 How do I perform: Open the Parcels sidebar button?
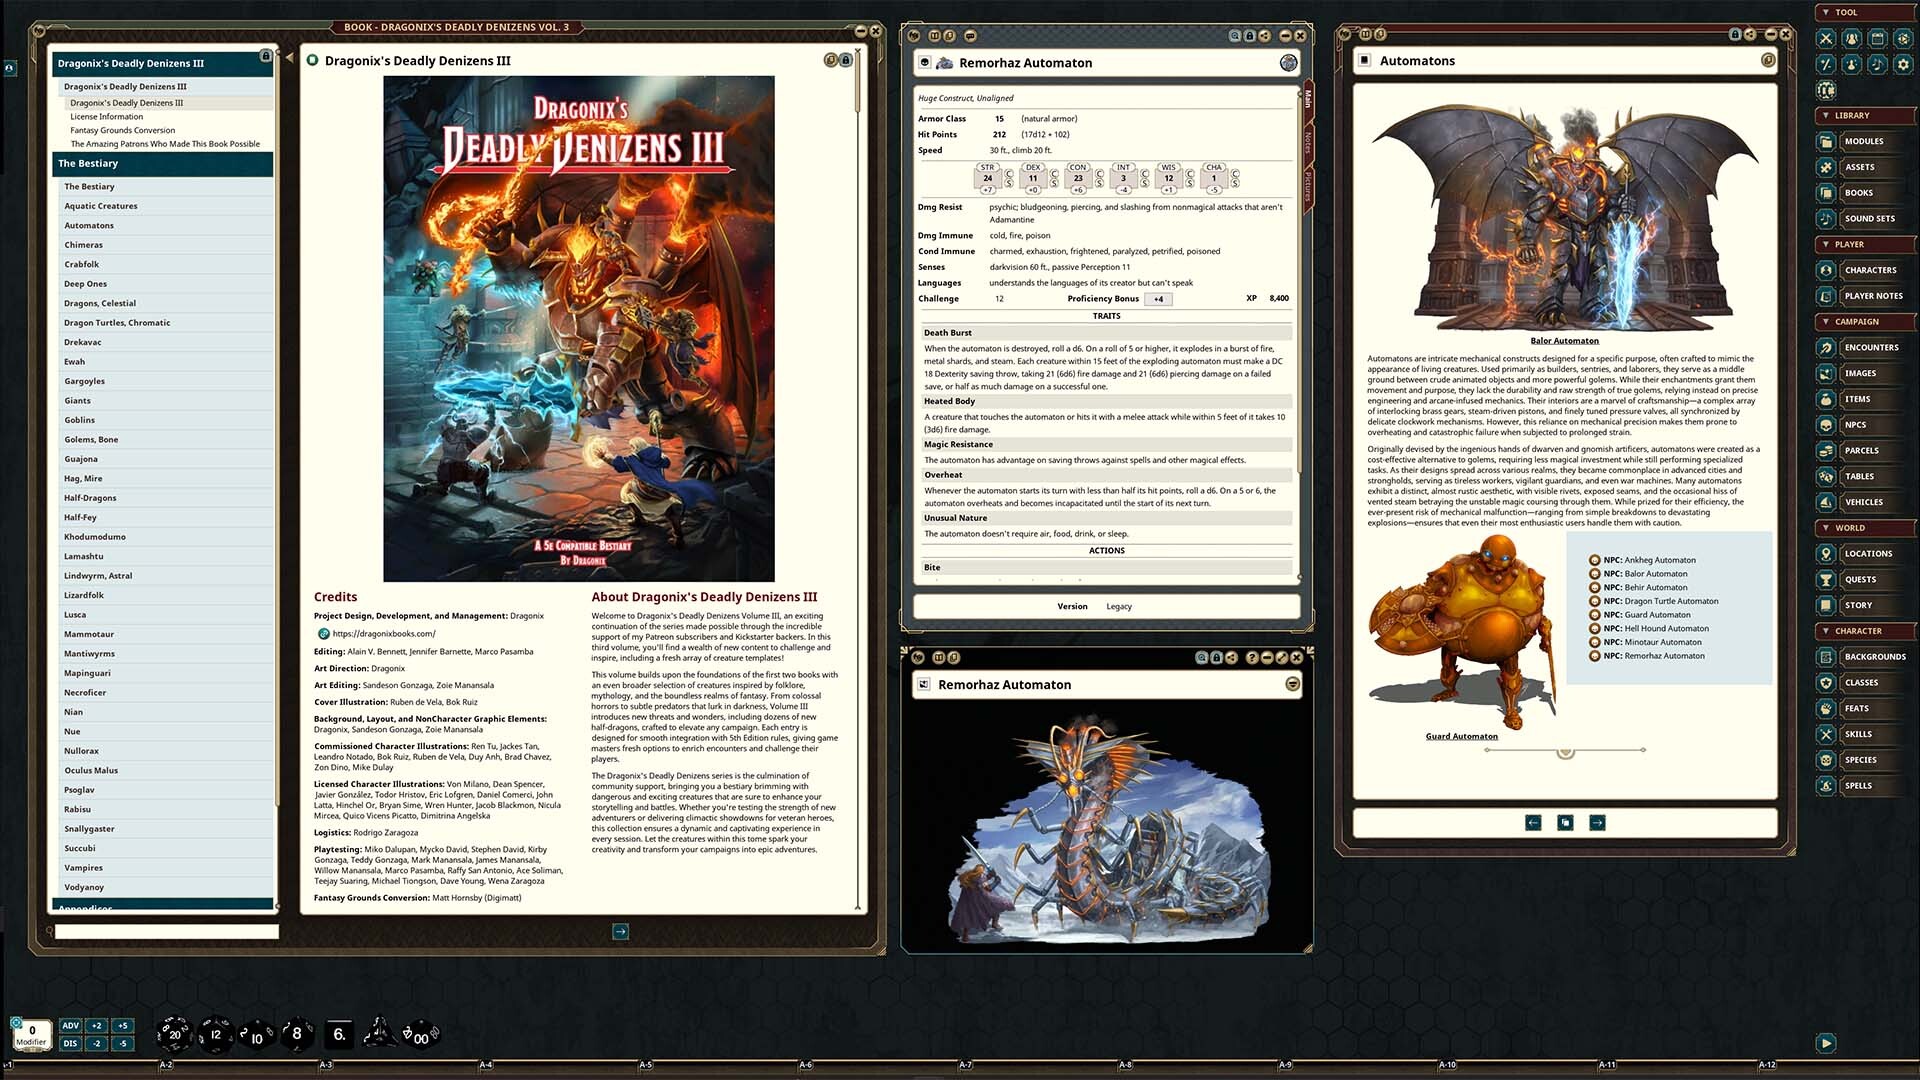(x=1866, y=451)
